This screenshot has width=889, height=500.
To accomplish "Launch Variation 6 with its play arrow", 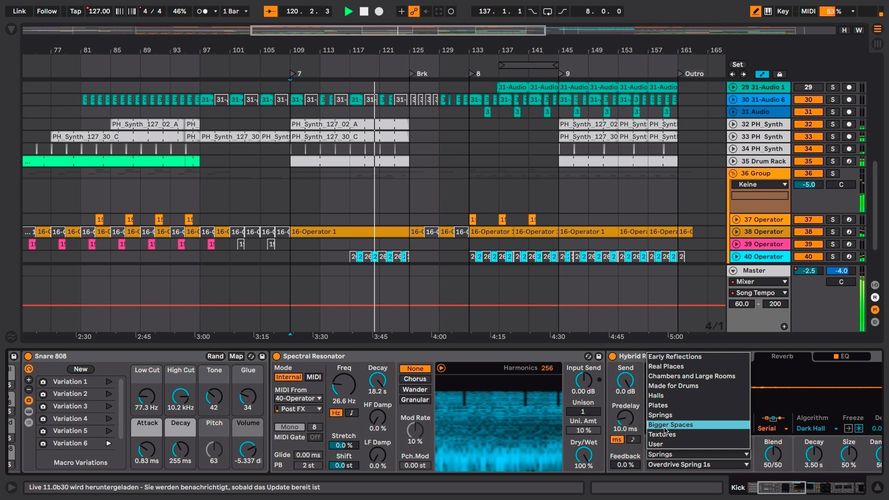I will [x=108, y=443].
